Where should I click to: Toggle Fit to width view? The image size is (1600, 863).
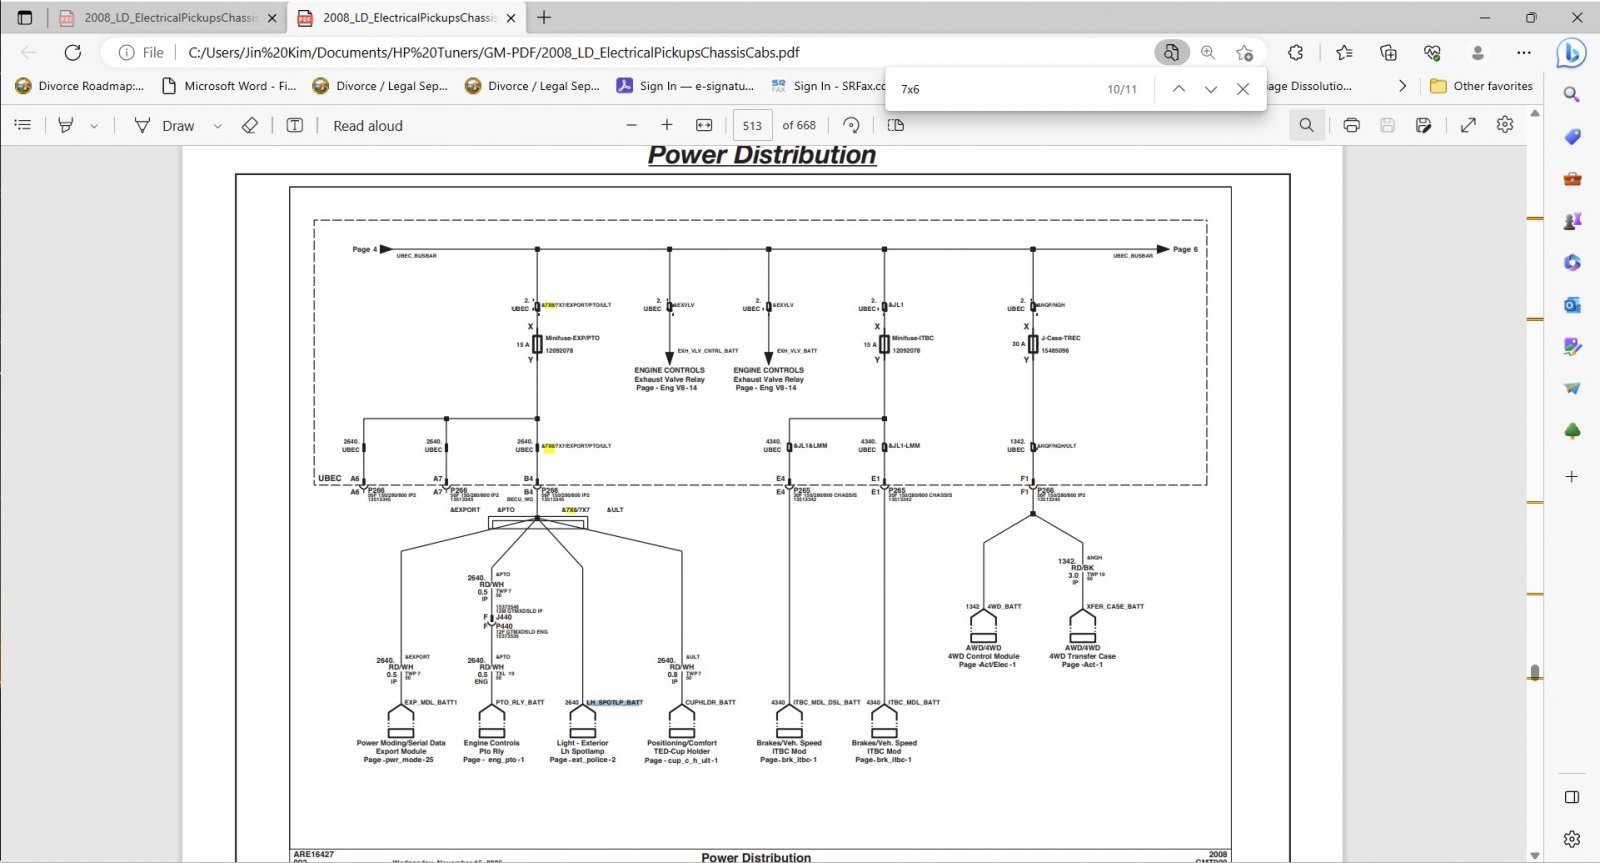[704, 125]
